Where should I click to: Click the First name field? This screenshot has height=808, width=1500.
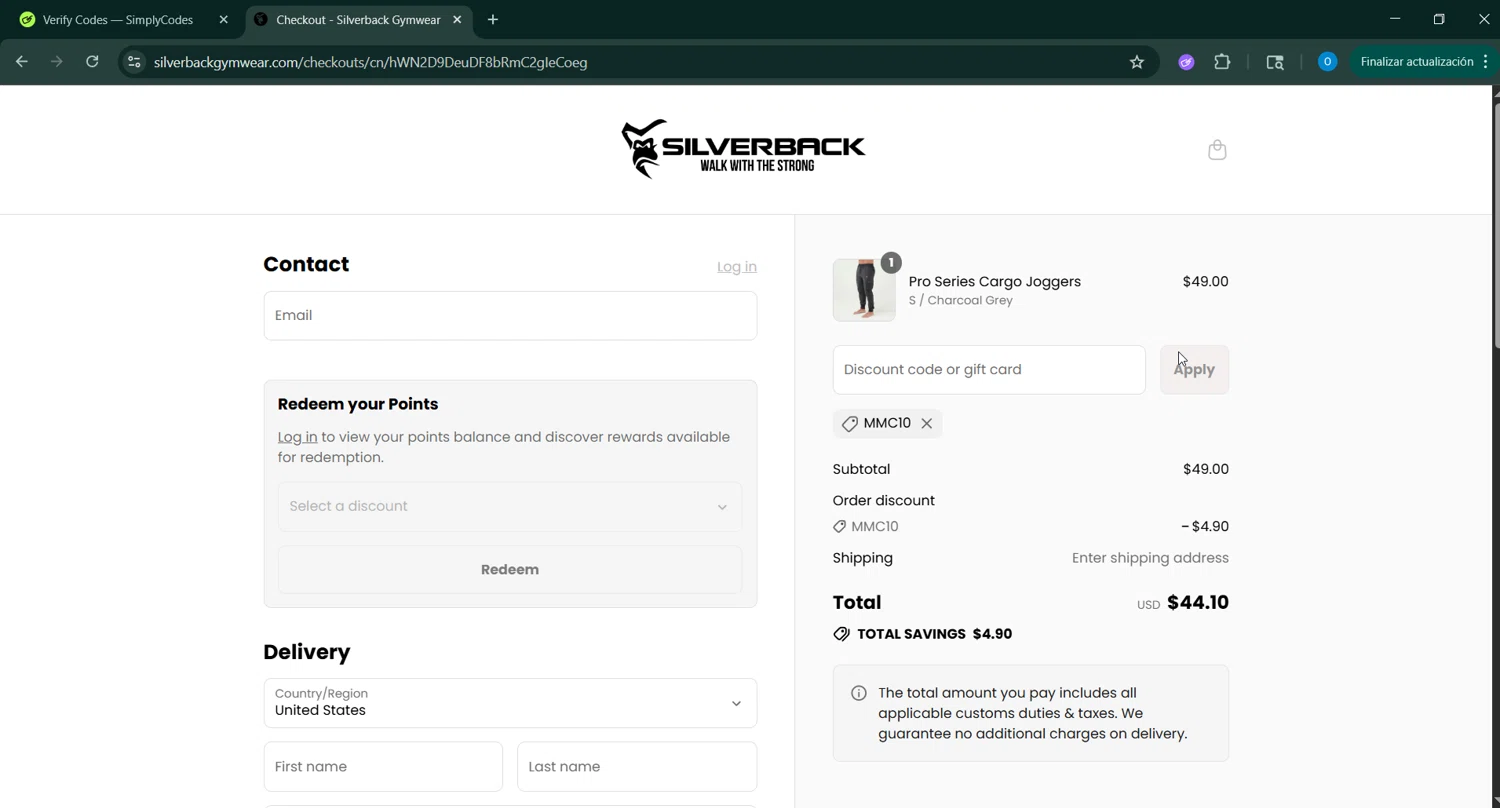[383, 767]
